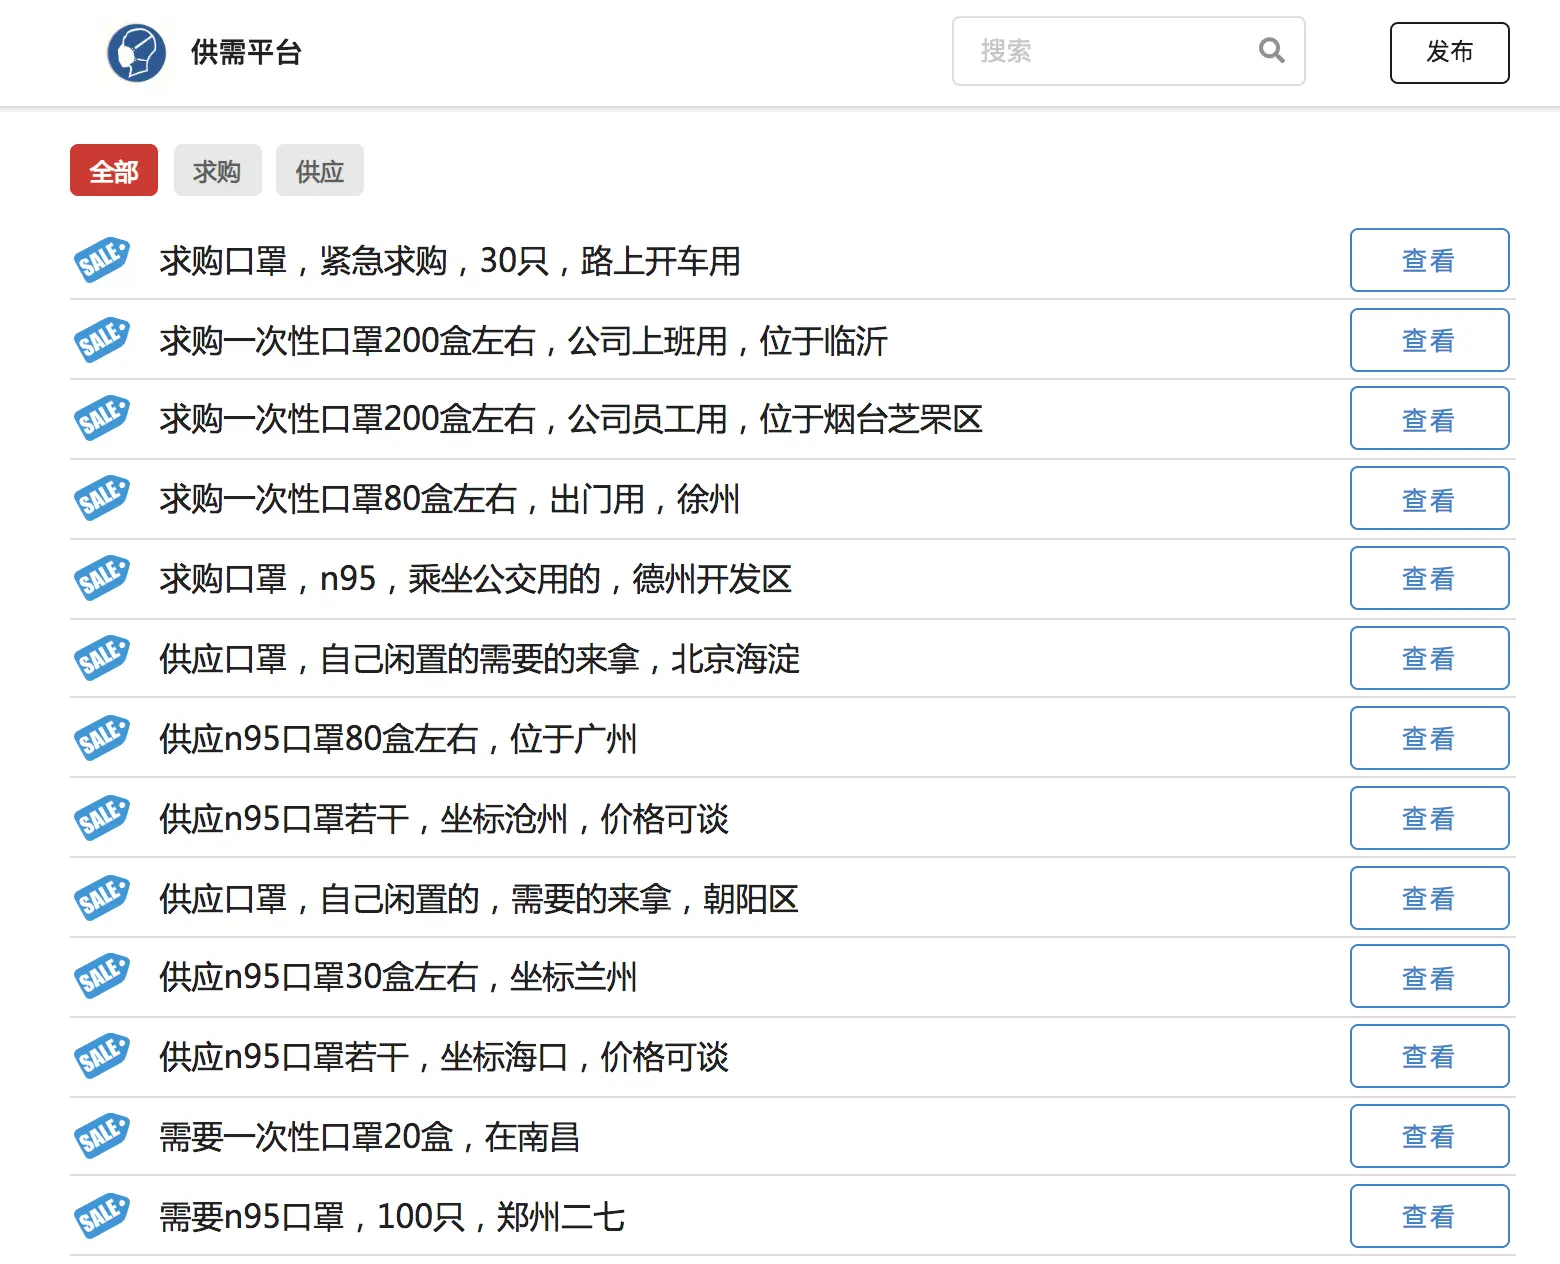This screenshot has height=1264, width=1560.
Task: Open post 需要一次性口罩20盒，在南昌
Action: (370, 1137)
